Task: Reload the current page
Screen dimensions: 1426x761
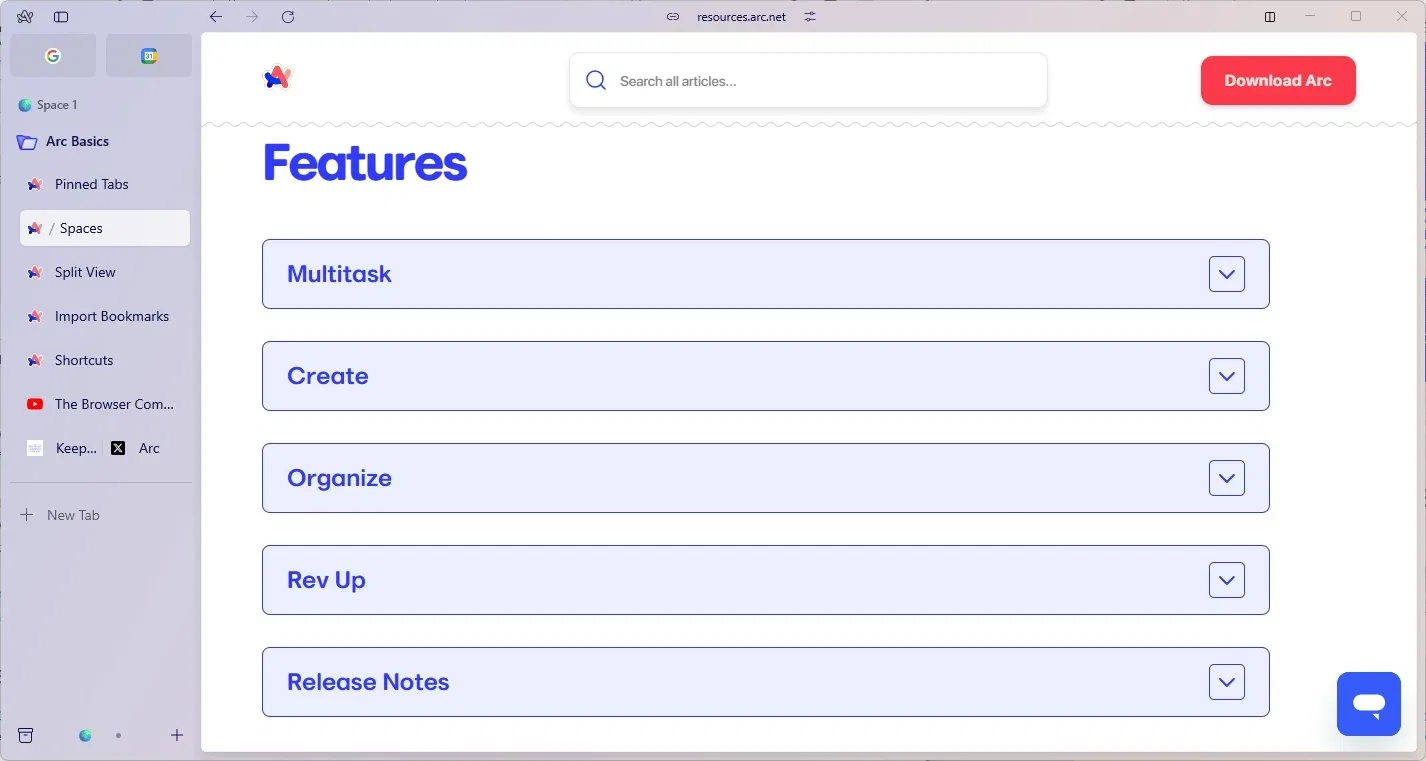Action: coord(288,17)
